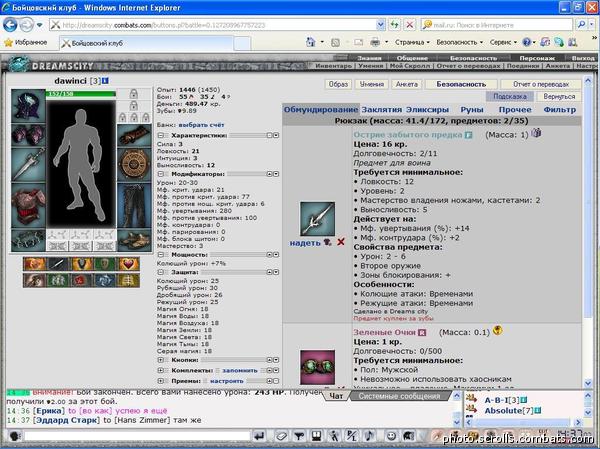Select the equipped dark pants slot
Viewport: 600px width, 449px height.
coord(134,206)
